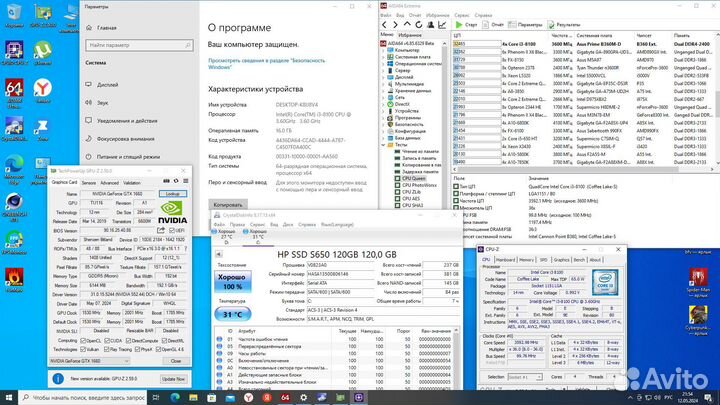Expand the Системная плата tree node
Viewport: 720px width, 405px height.
tap(385, 57)
